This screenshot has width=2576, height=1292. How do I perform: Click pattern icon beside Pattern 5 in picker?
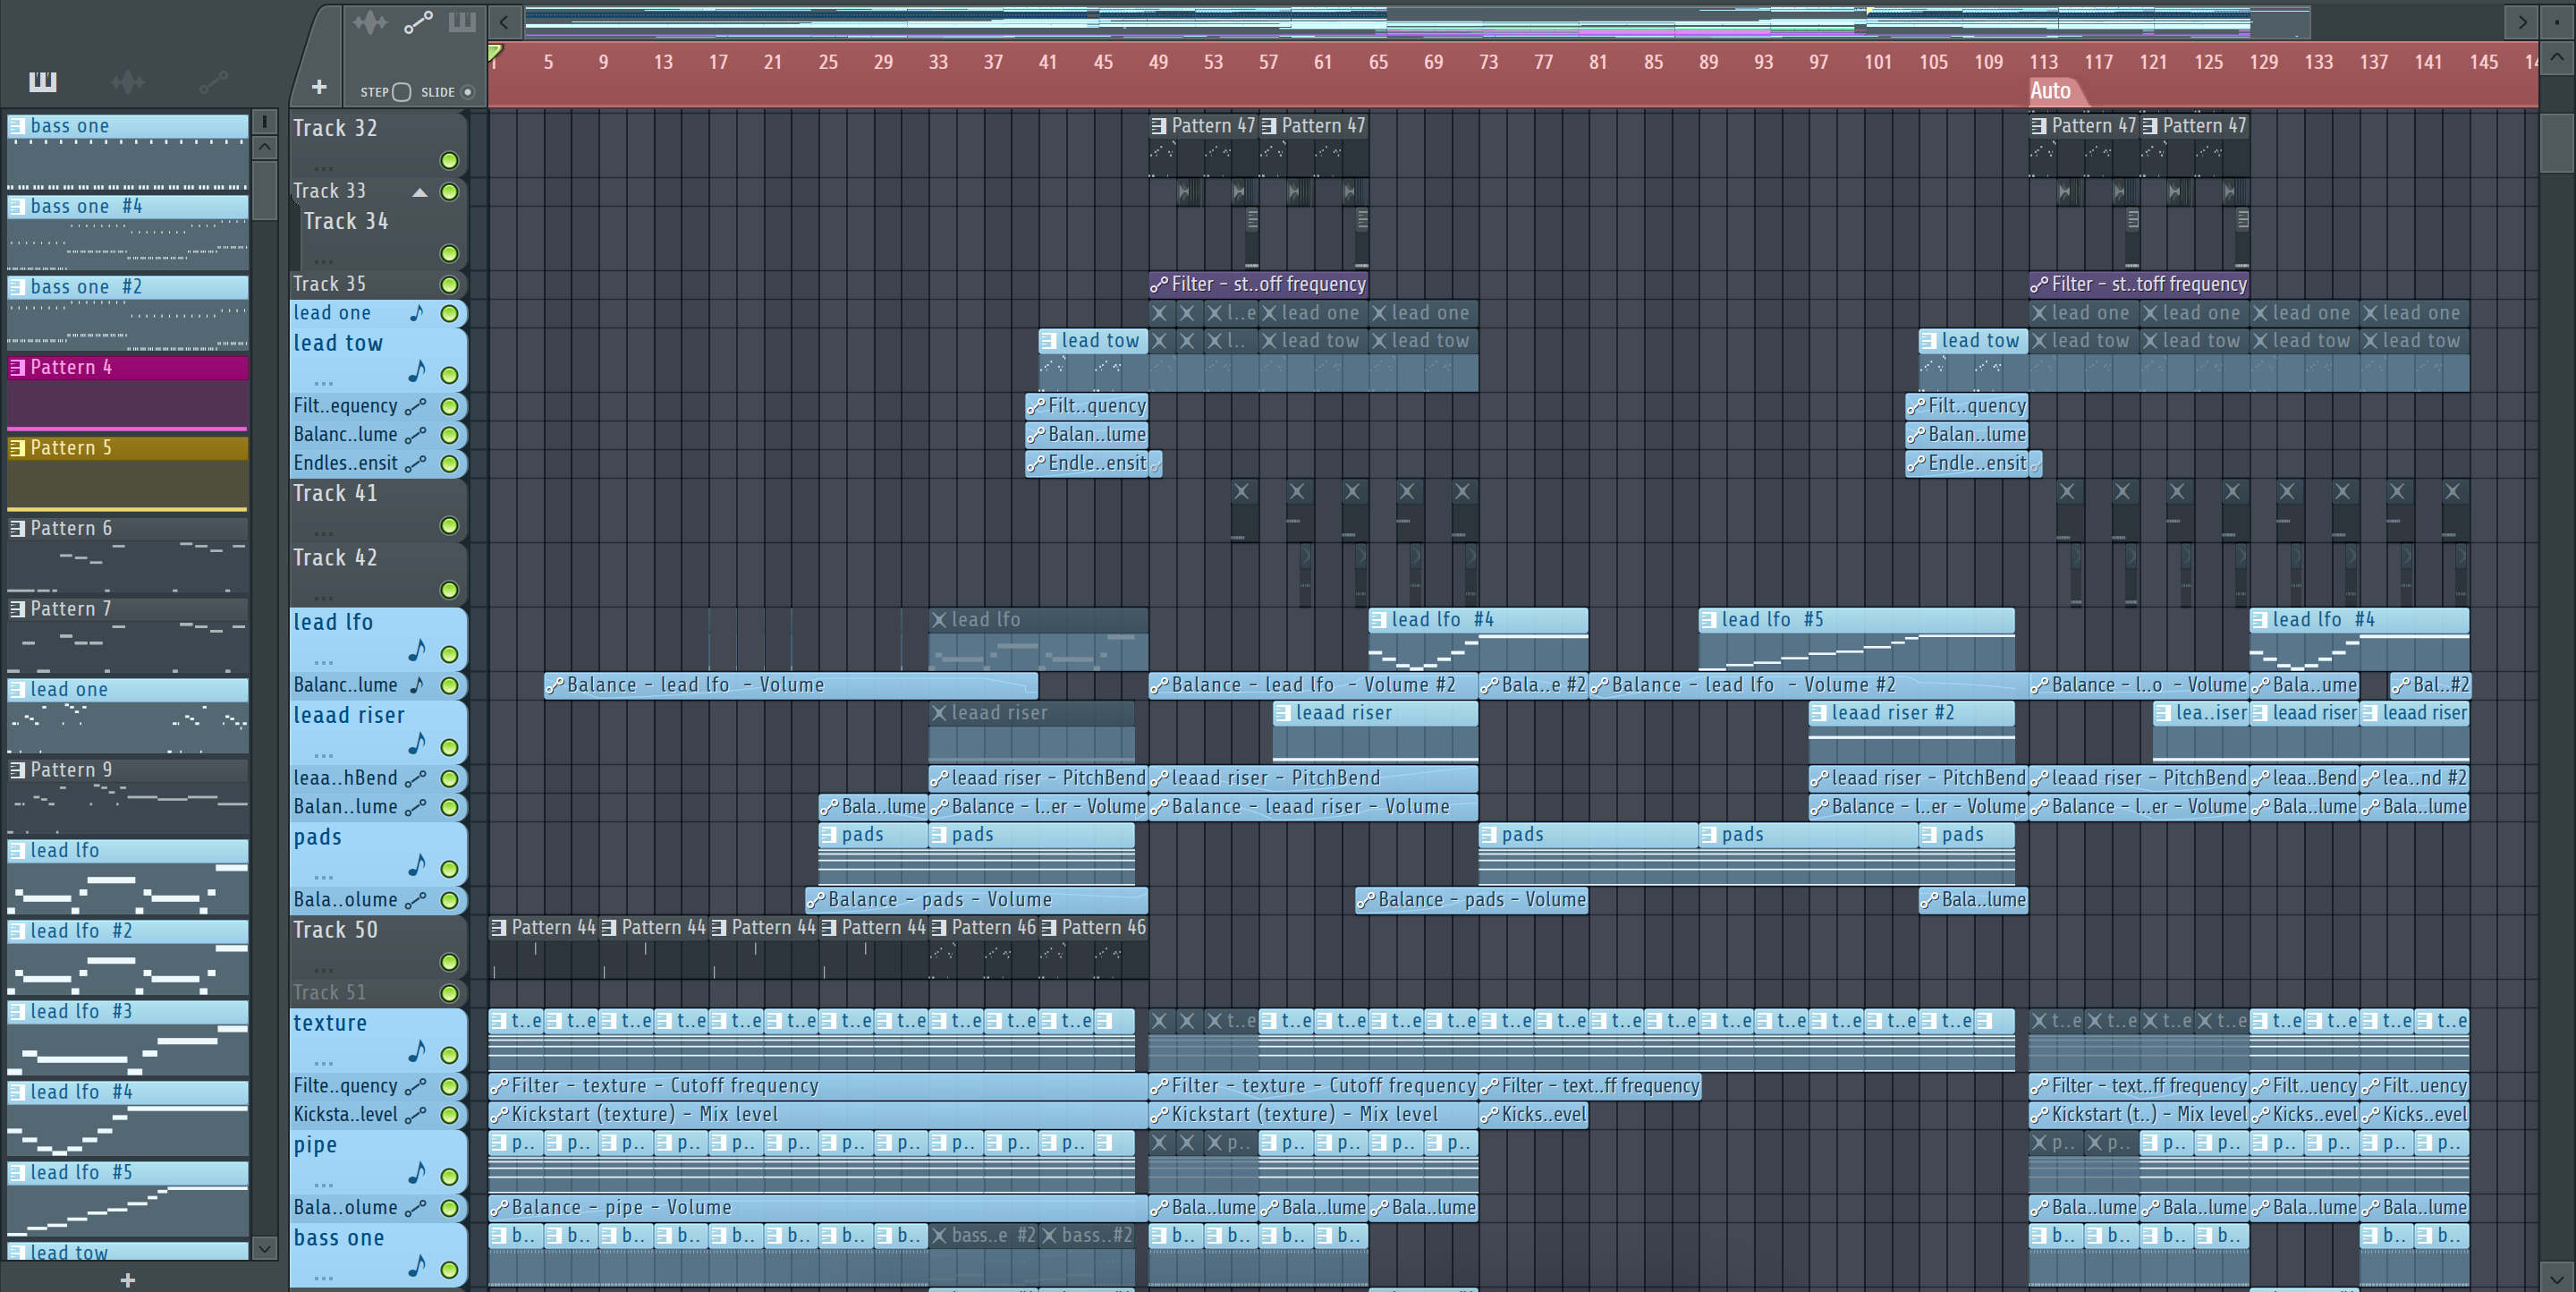pyautogui.click(x=17, y=448)
